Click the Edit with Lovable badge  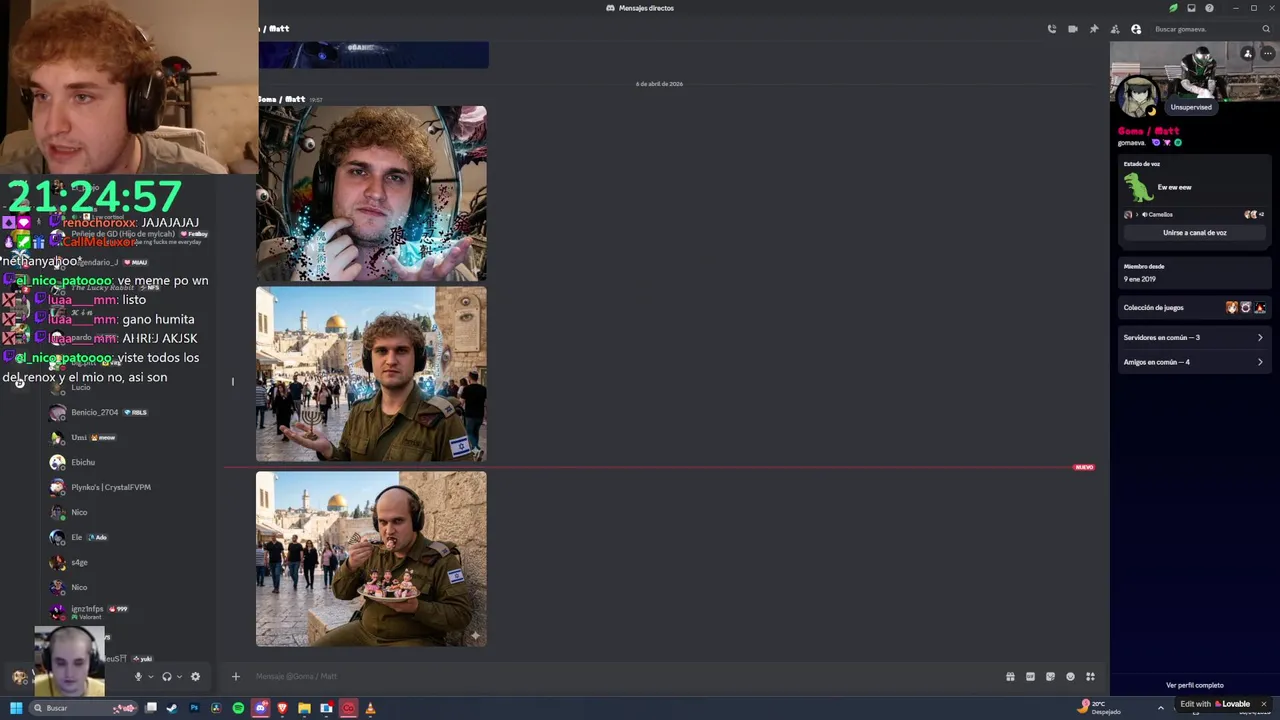pyautogui.click(x=1215, y=704)
